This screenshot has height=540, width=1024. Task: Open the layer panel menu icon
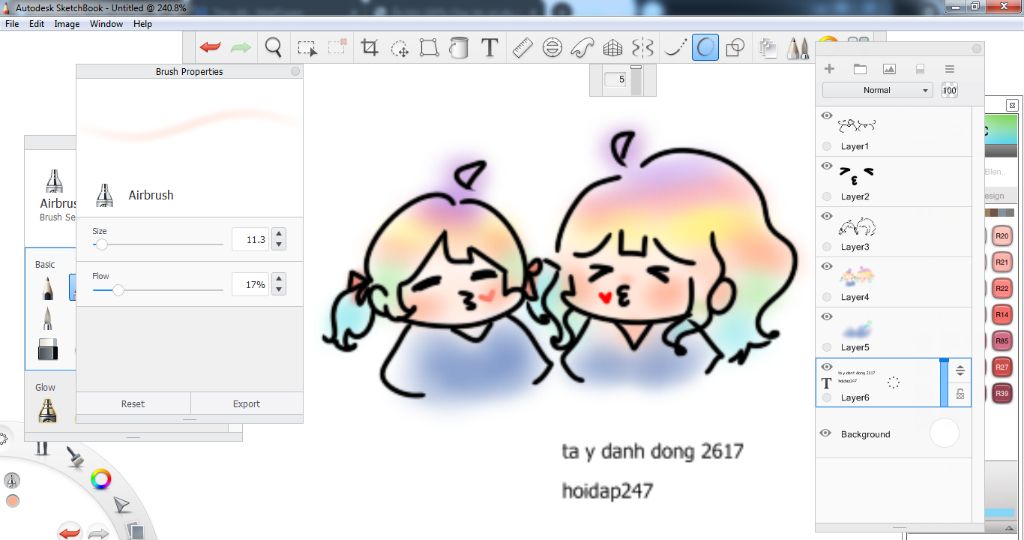point(950,69)
